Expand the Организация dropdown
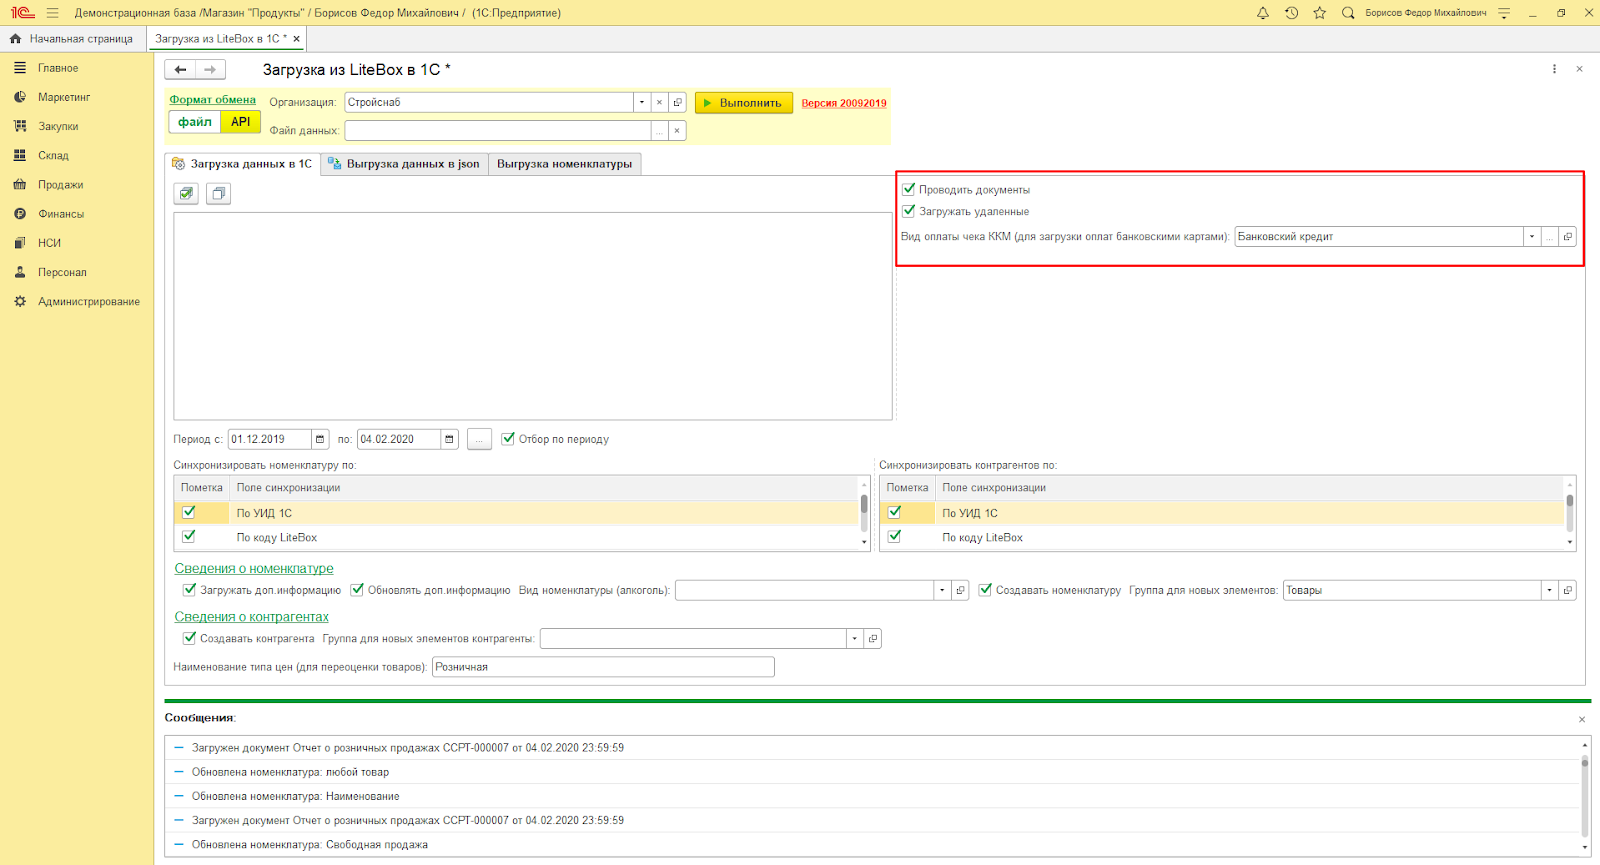The width and height of the screenshot is (1600, 865). 641,102
